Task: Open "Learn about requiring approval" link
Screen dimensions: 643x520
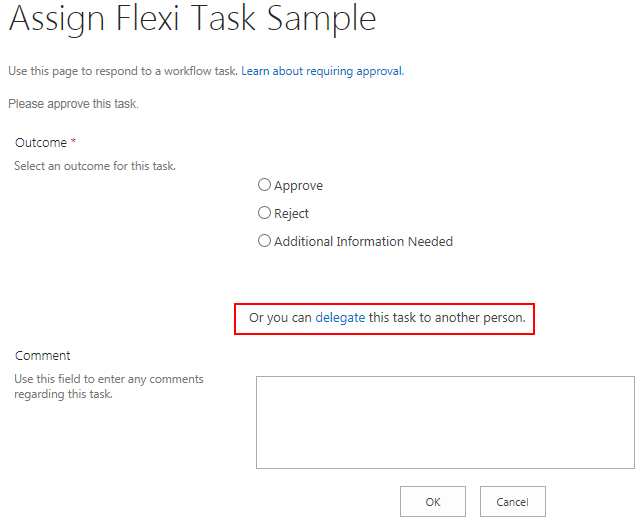Action: click(x=321, y=71)
